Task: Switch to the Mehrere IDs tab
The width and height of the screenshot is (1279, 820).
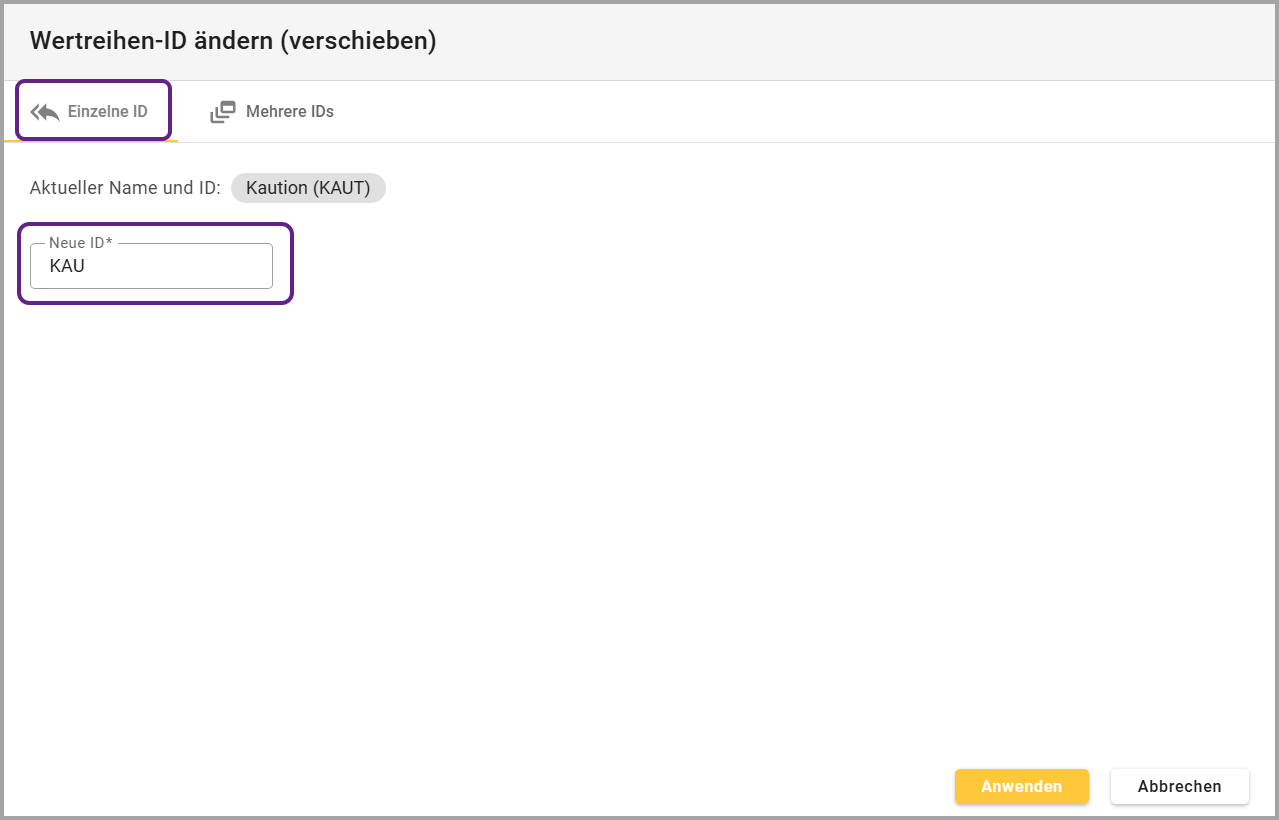Action: pyautogui.click(x=289, y=112)
